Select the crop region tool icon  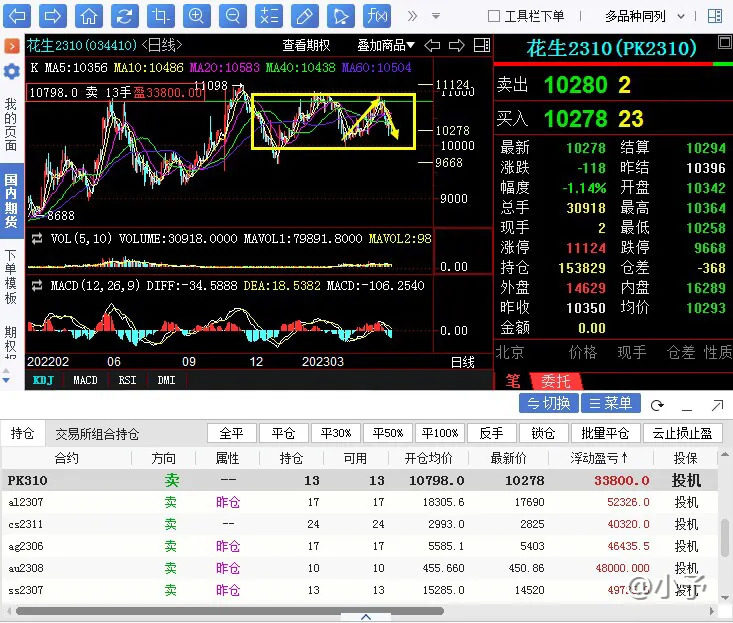160,16
